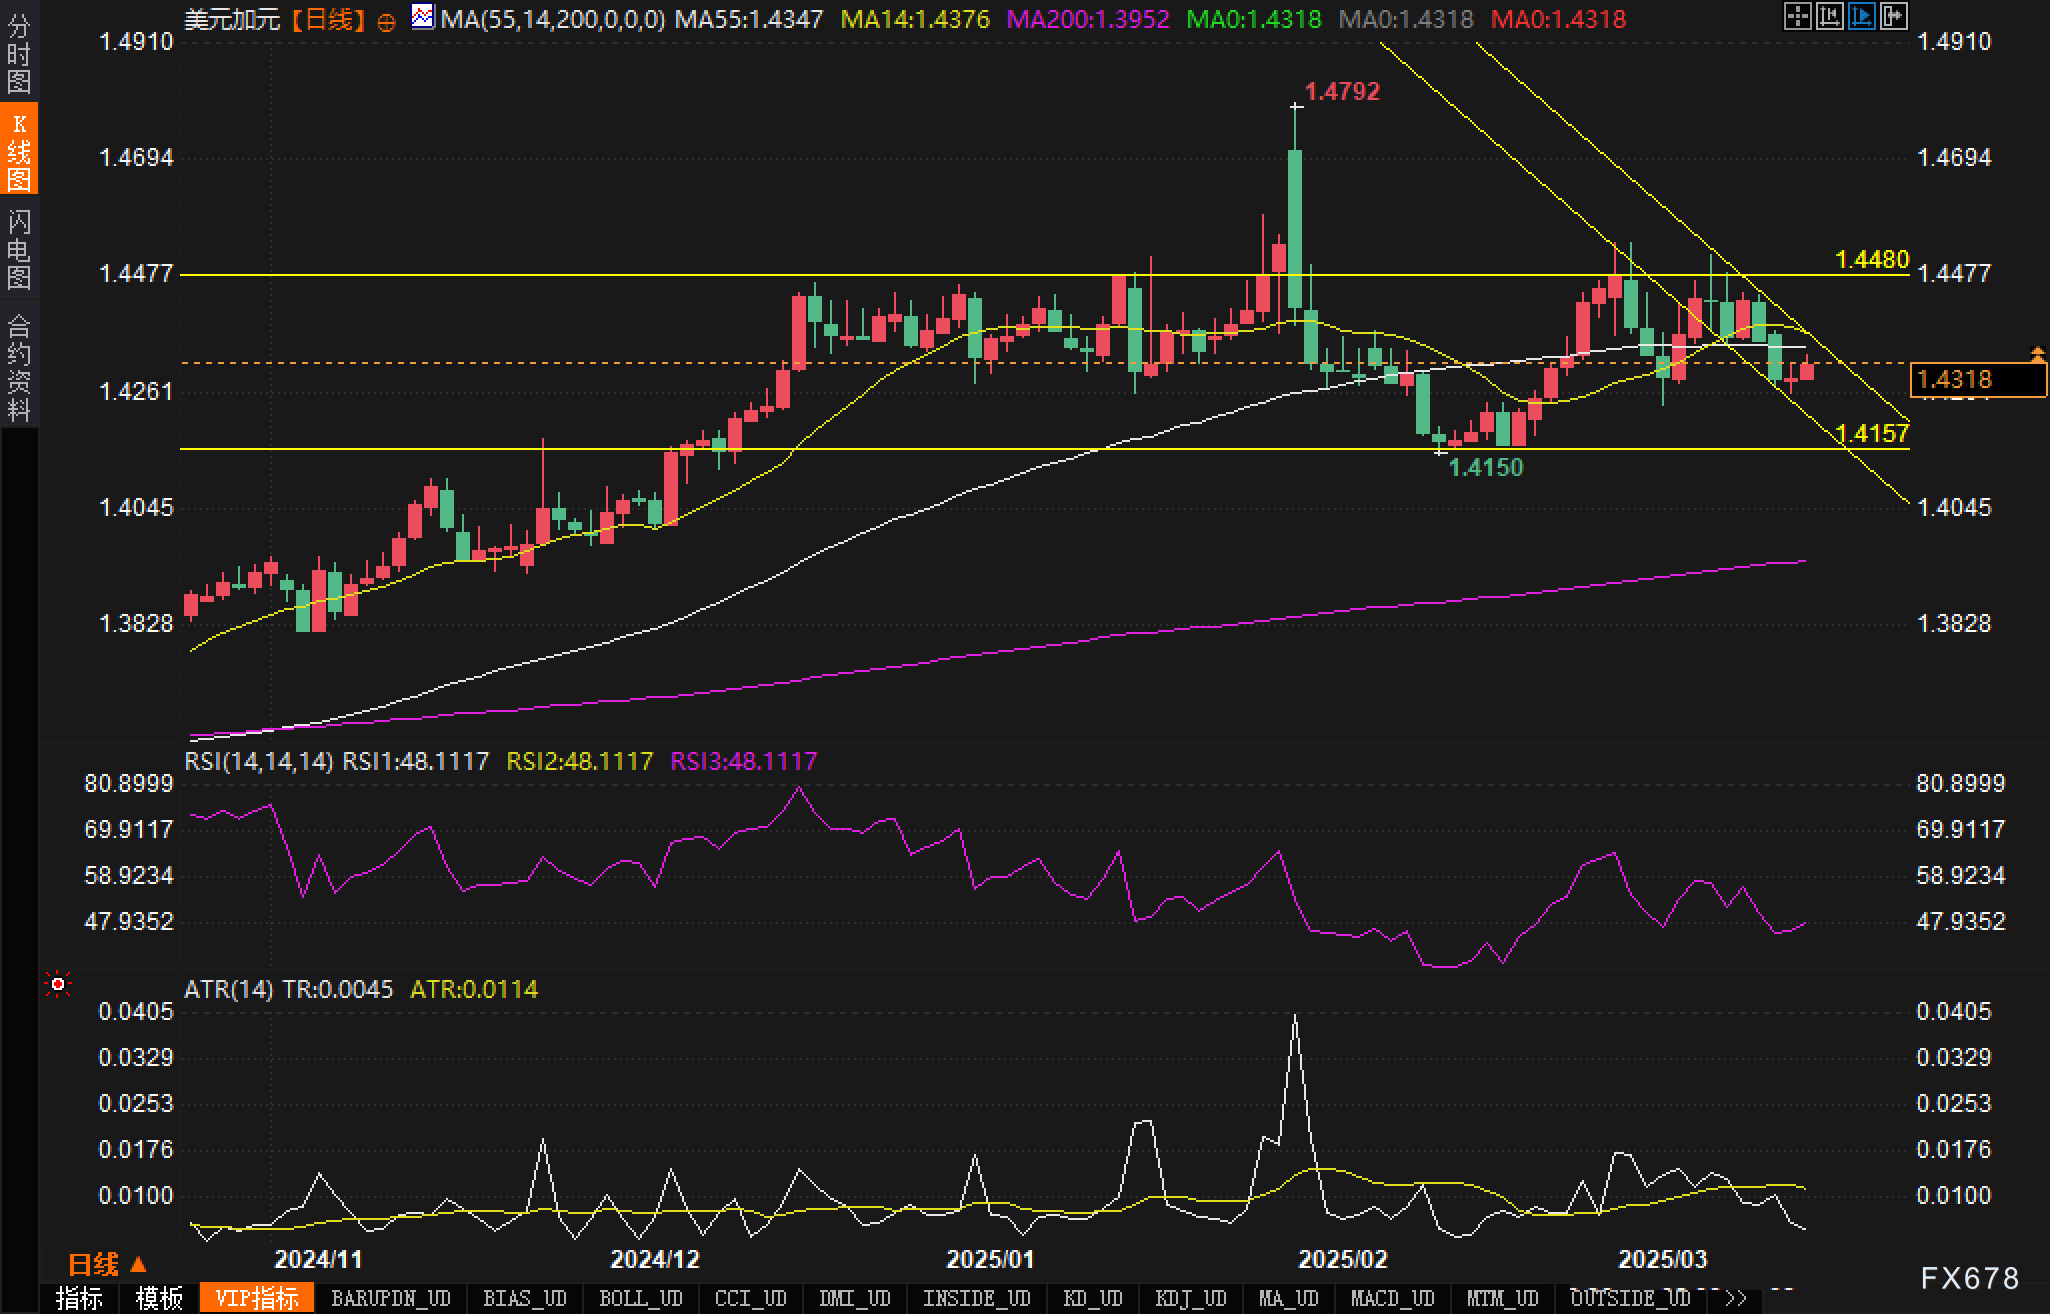Click the blue highlighted chart axis icon
2050x1314 pixels.
(1861, 16)
